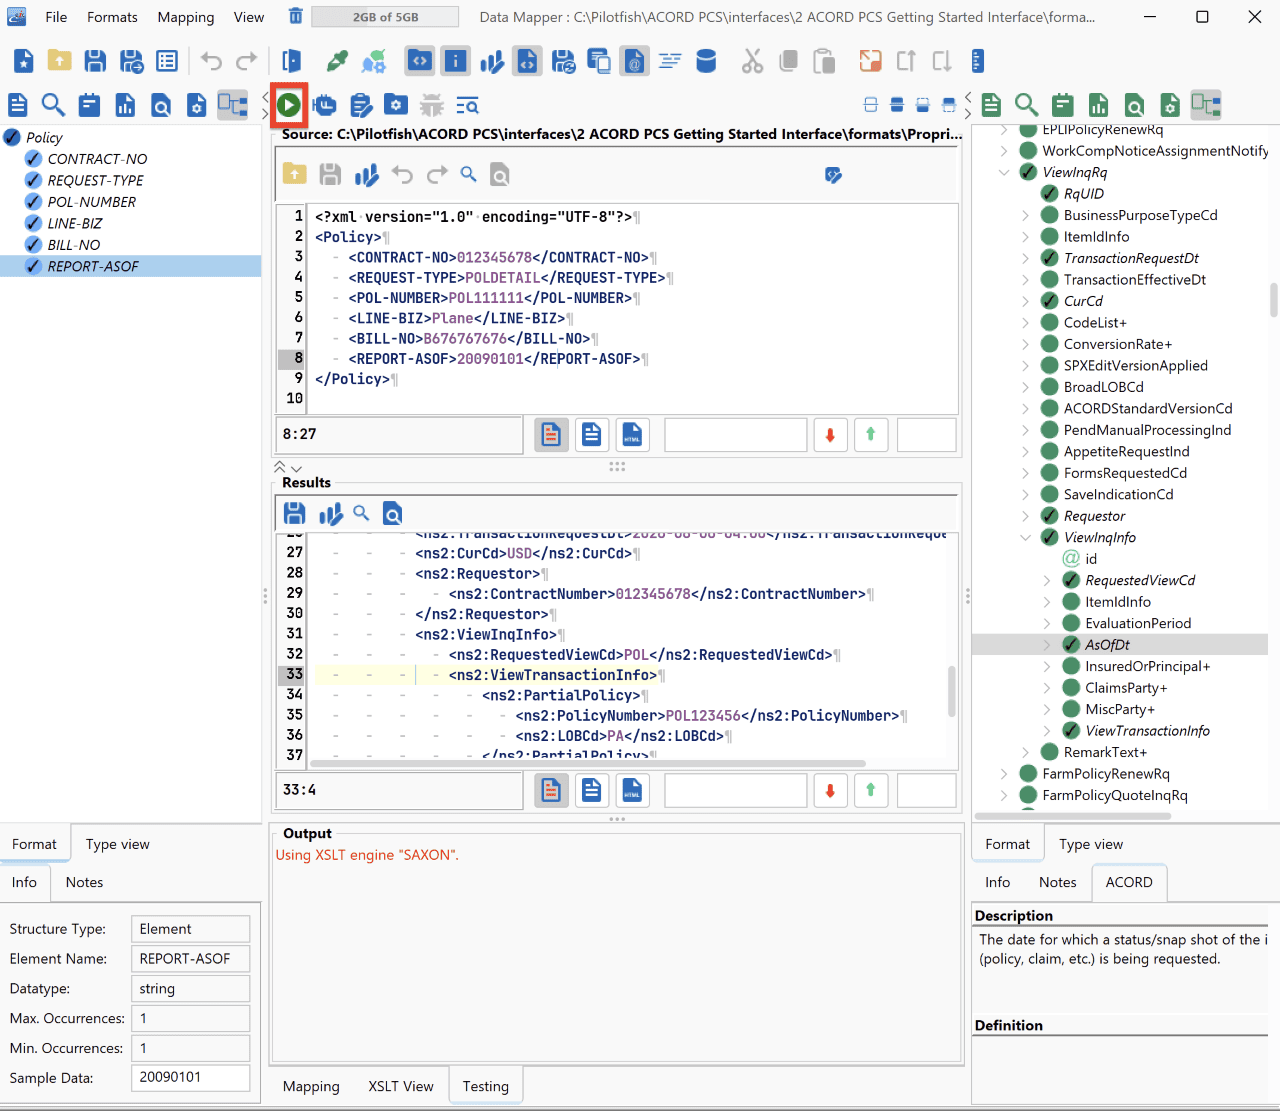This screenshot has width=1280, height=1111.
Task: Click the orange text view icon in Source footer
Action: [551, 435]
